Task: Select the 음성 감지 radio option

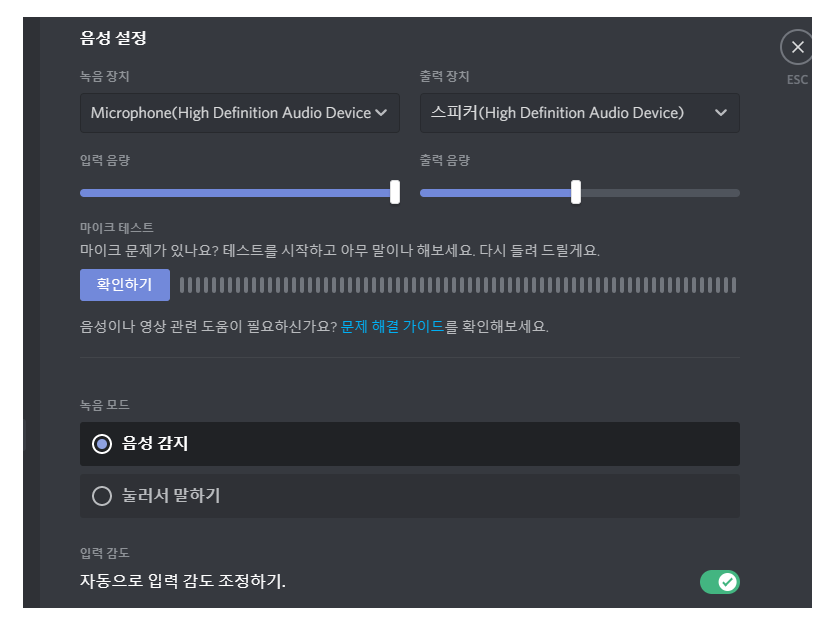Action: coord(410,444)
